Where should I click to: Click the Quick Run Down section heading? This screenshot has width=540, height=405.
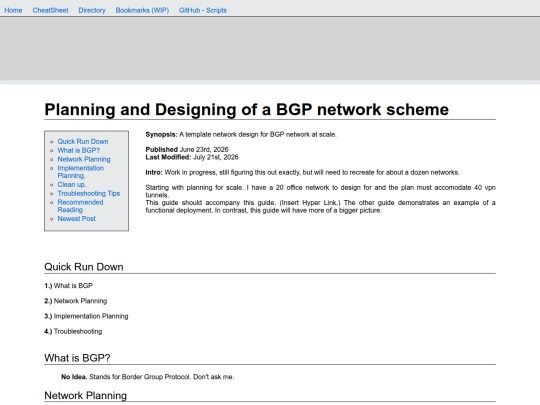click(x=84, y=267)
